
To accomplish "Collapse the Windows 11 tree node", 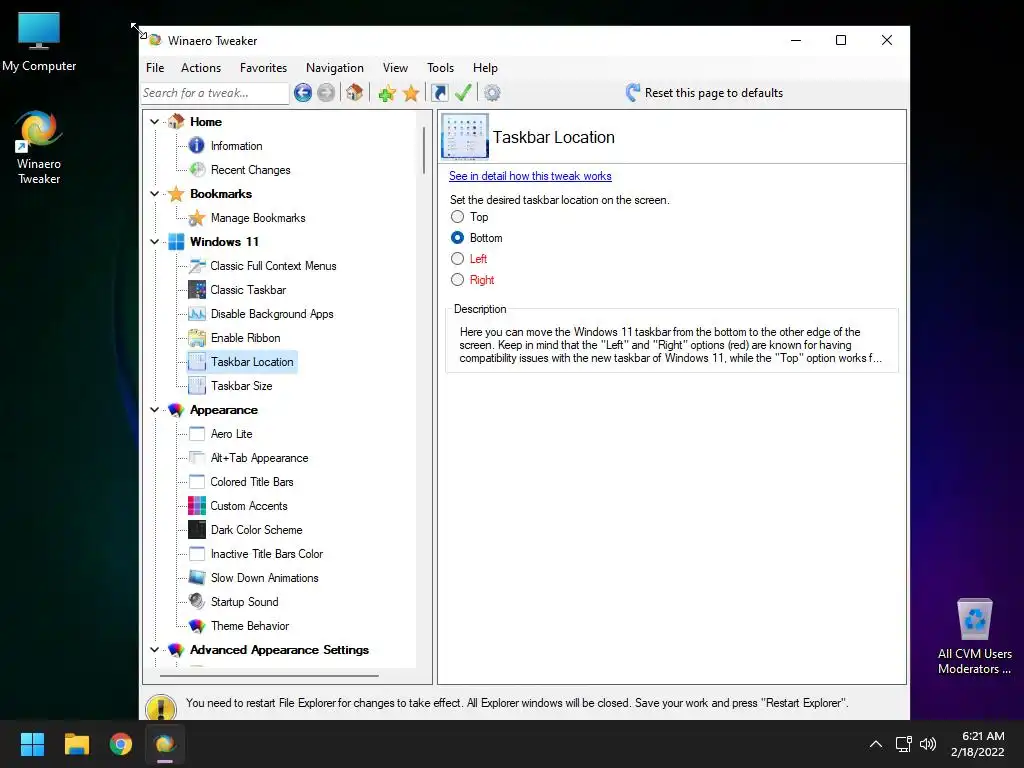I will coord(155,242).
